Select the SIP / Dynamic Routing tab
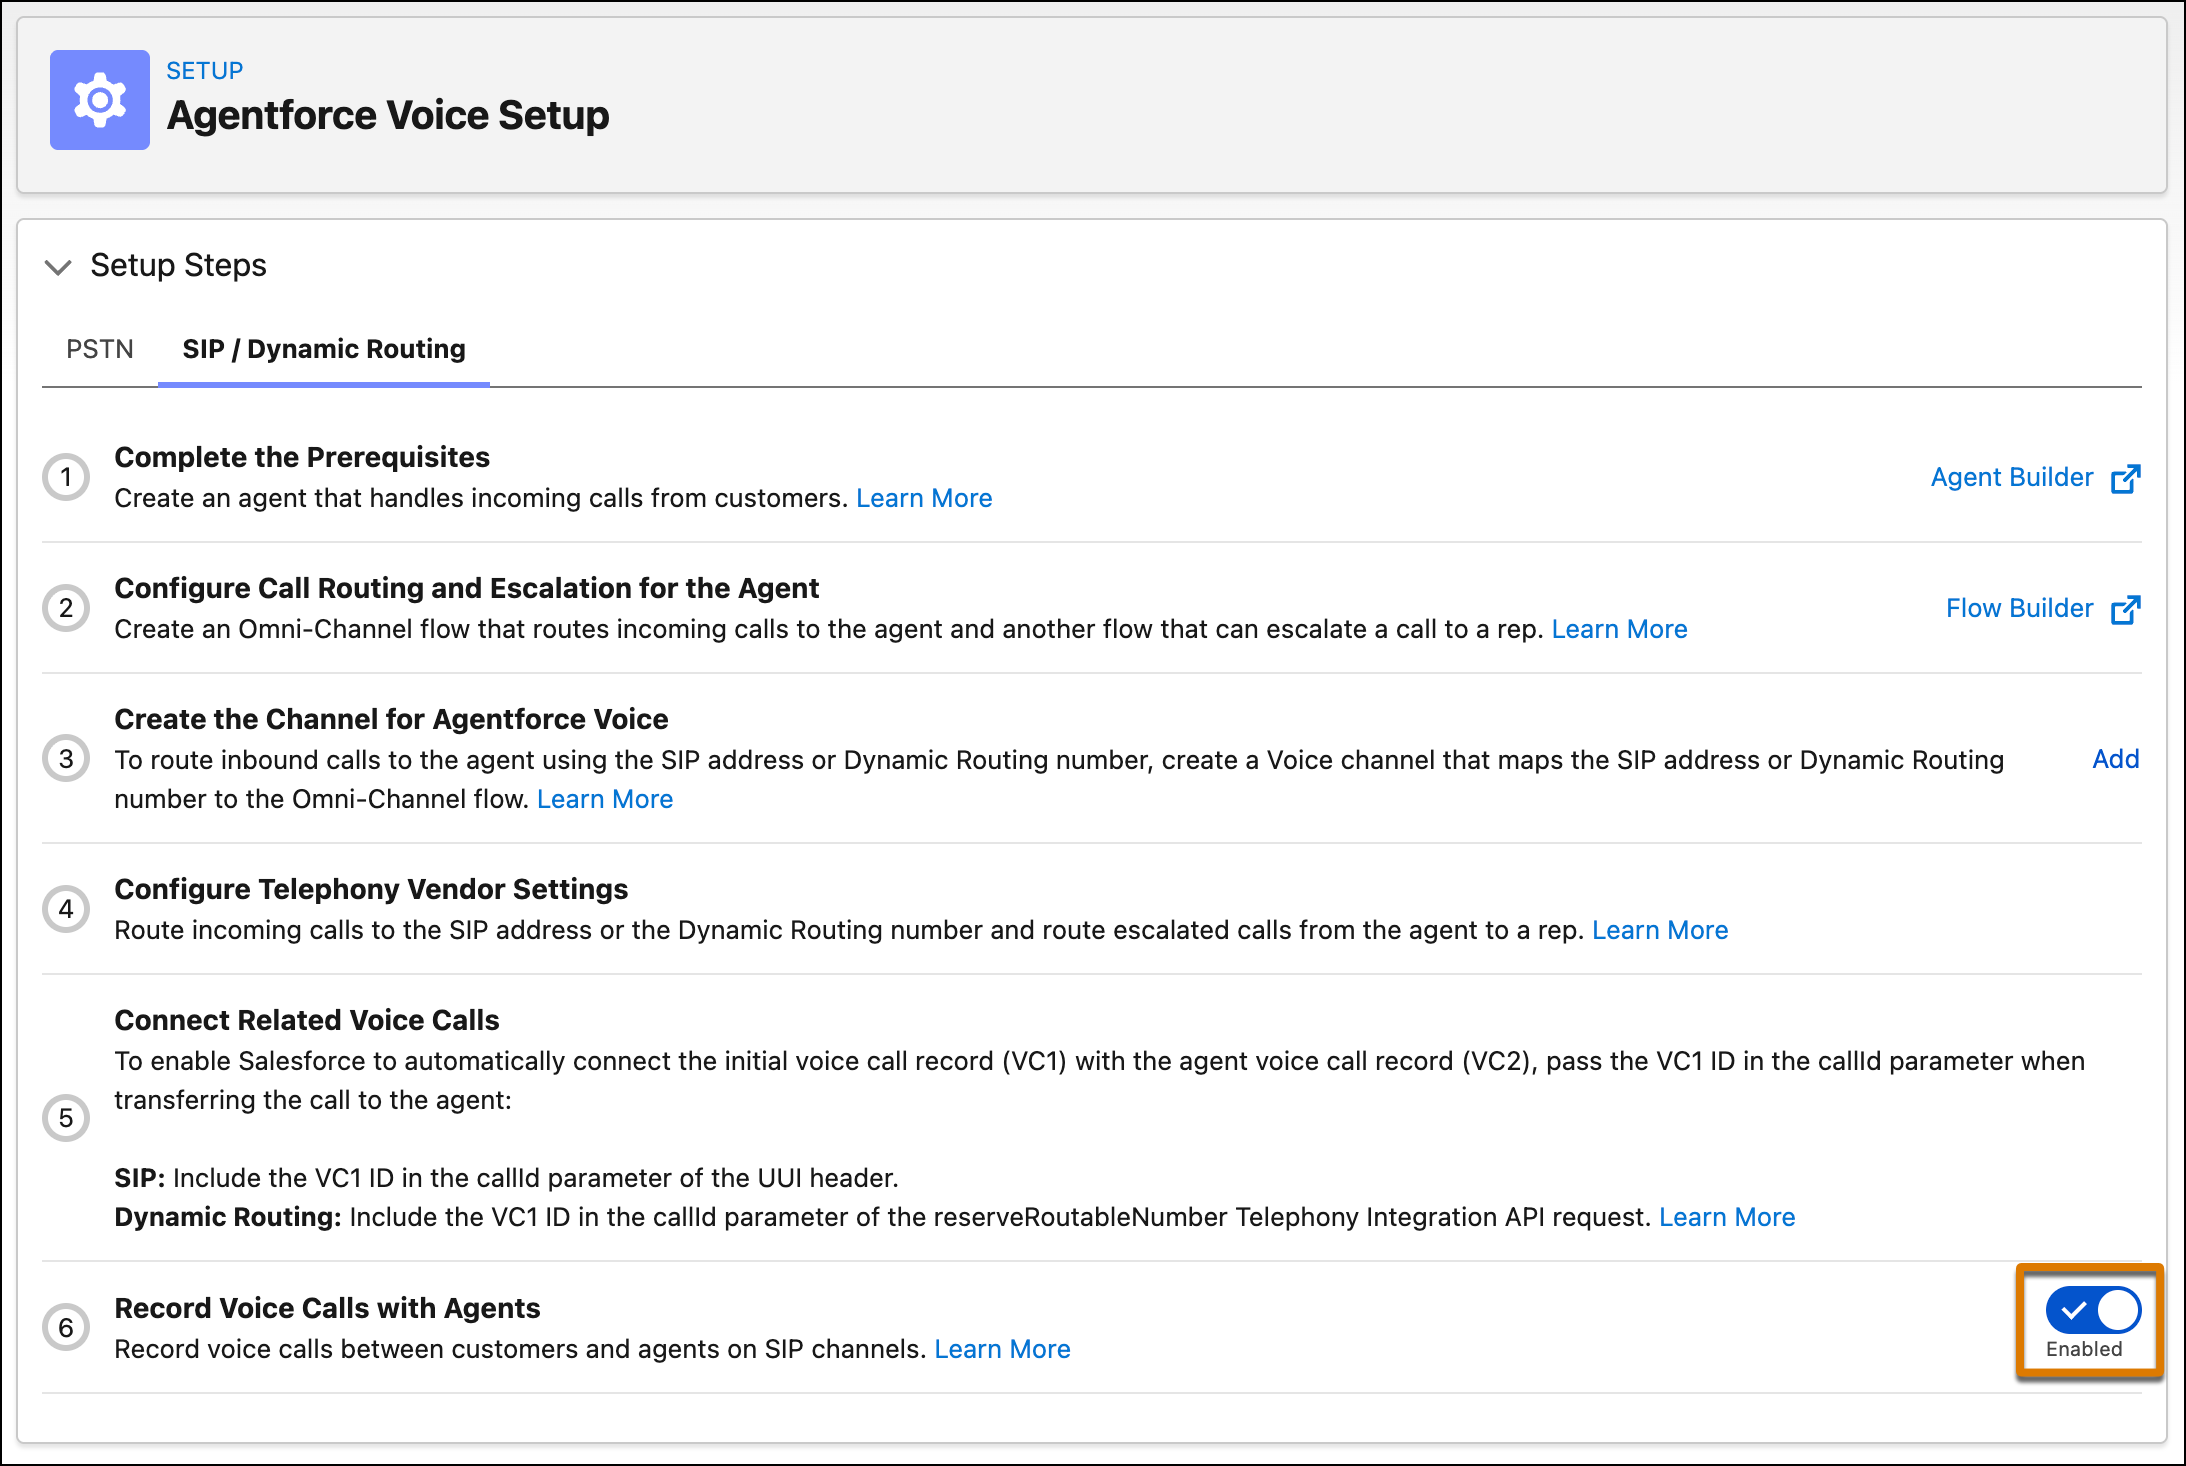 [324, 349]
